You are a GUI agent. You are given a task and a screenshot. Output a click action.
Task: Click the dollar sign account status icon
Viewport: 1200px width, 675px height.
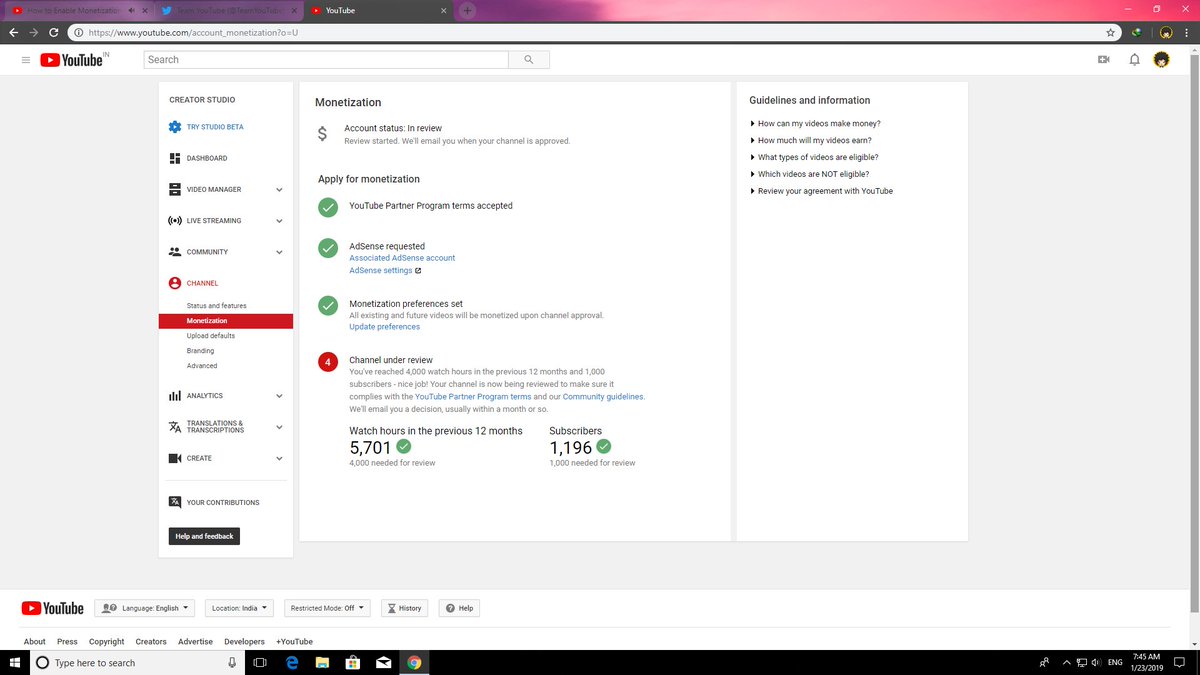[x=322, y=134]
